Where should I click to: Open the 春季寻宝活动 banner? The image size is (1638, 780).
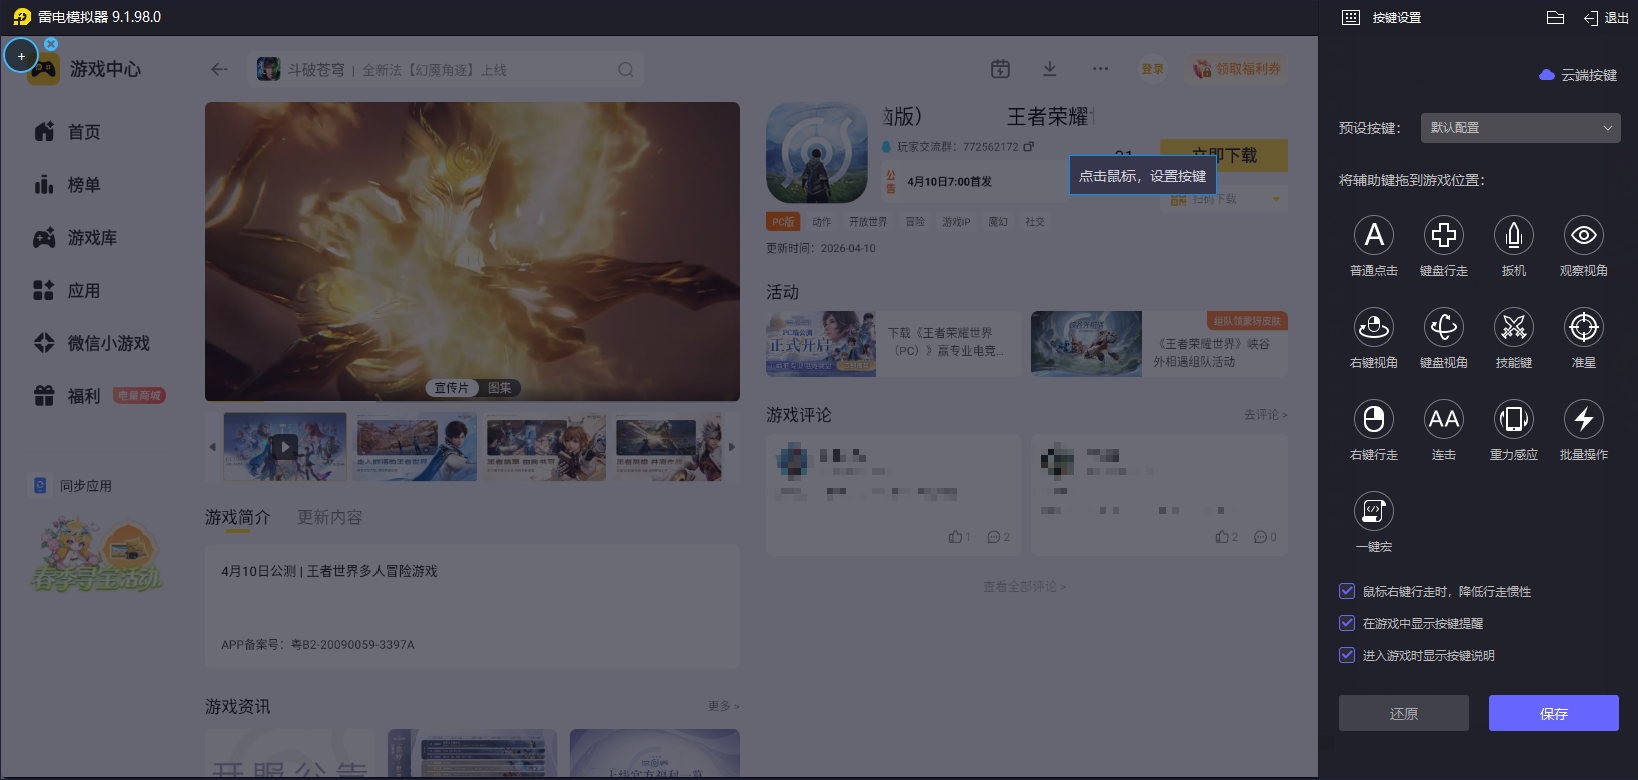[x=97, y=555]
